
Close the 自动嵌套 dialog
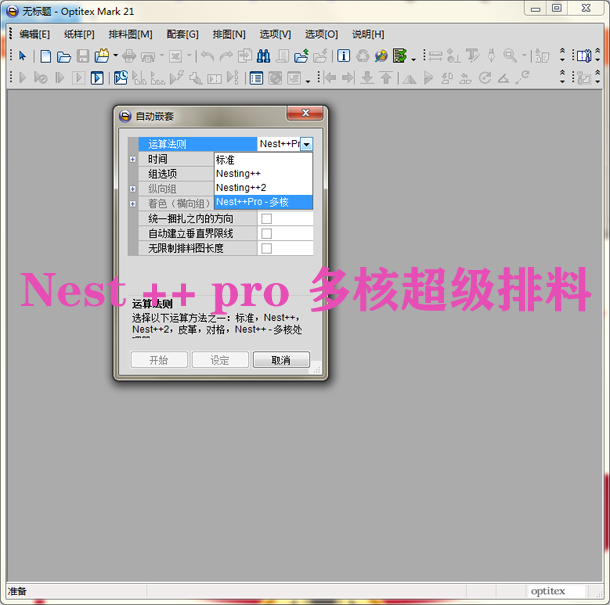tap(305, 113)
